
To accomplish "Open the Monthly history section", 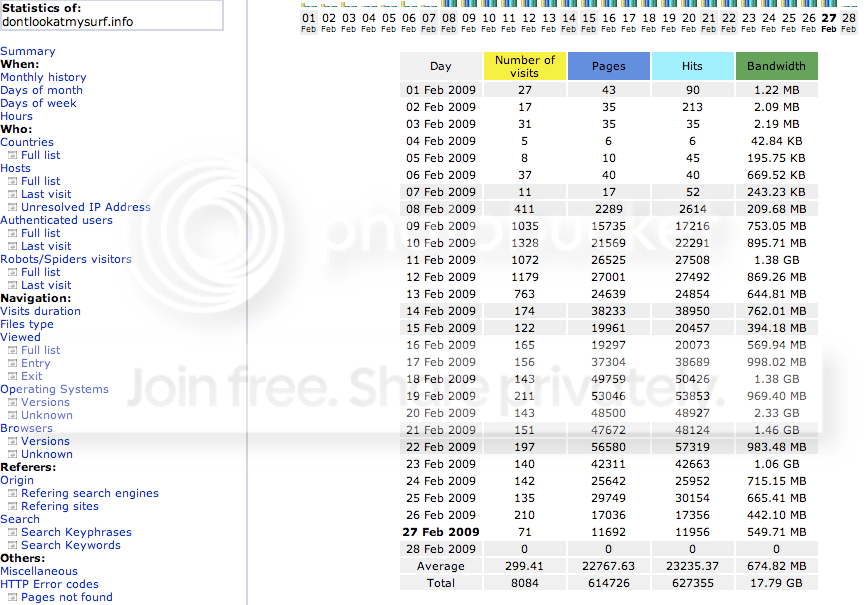I will pos(43,77).
